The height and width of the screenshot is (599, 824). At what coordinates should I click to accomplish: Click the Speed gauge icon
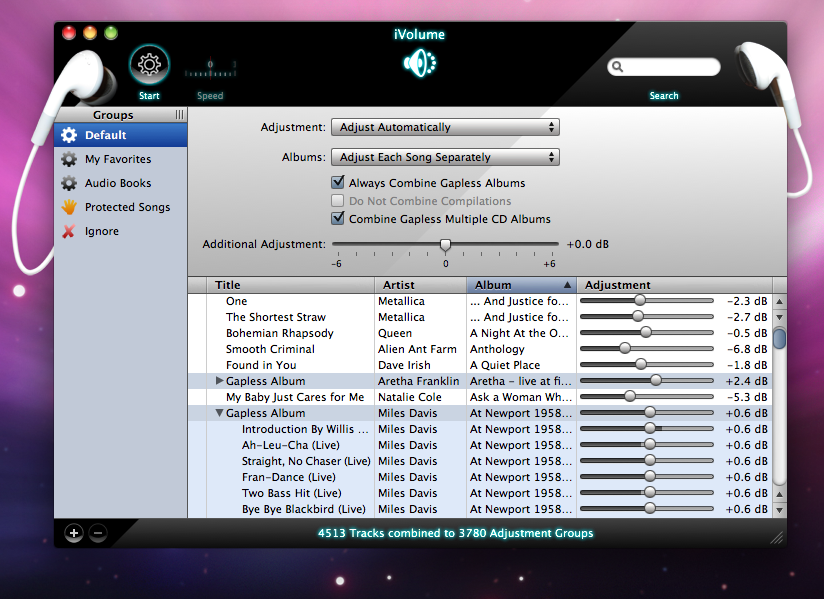[210, 71]
